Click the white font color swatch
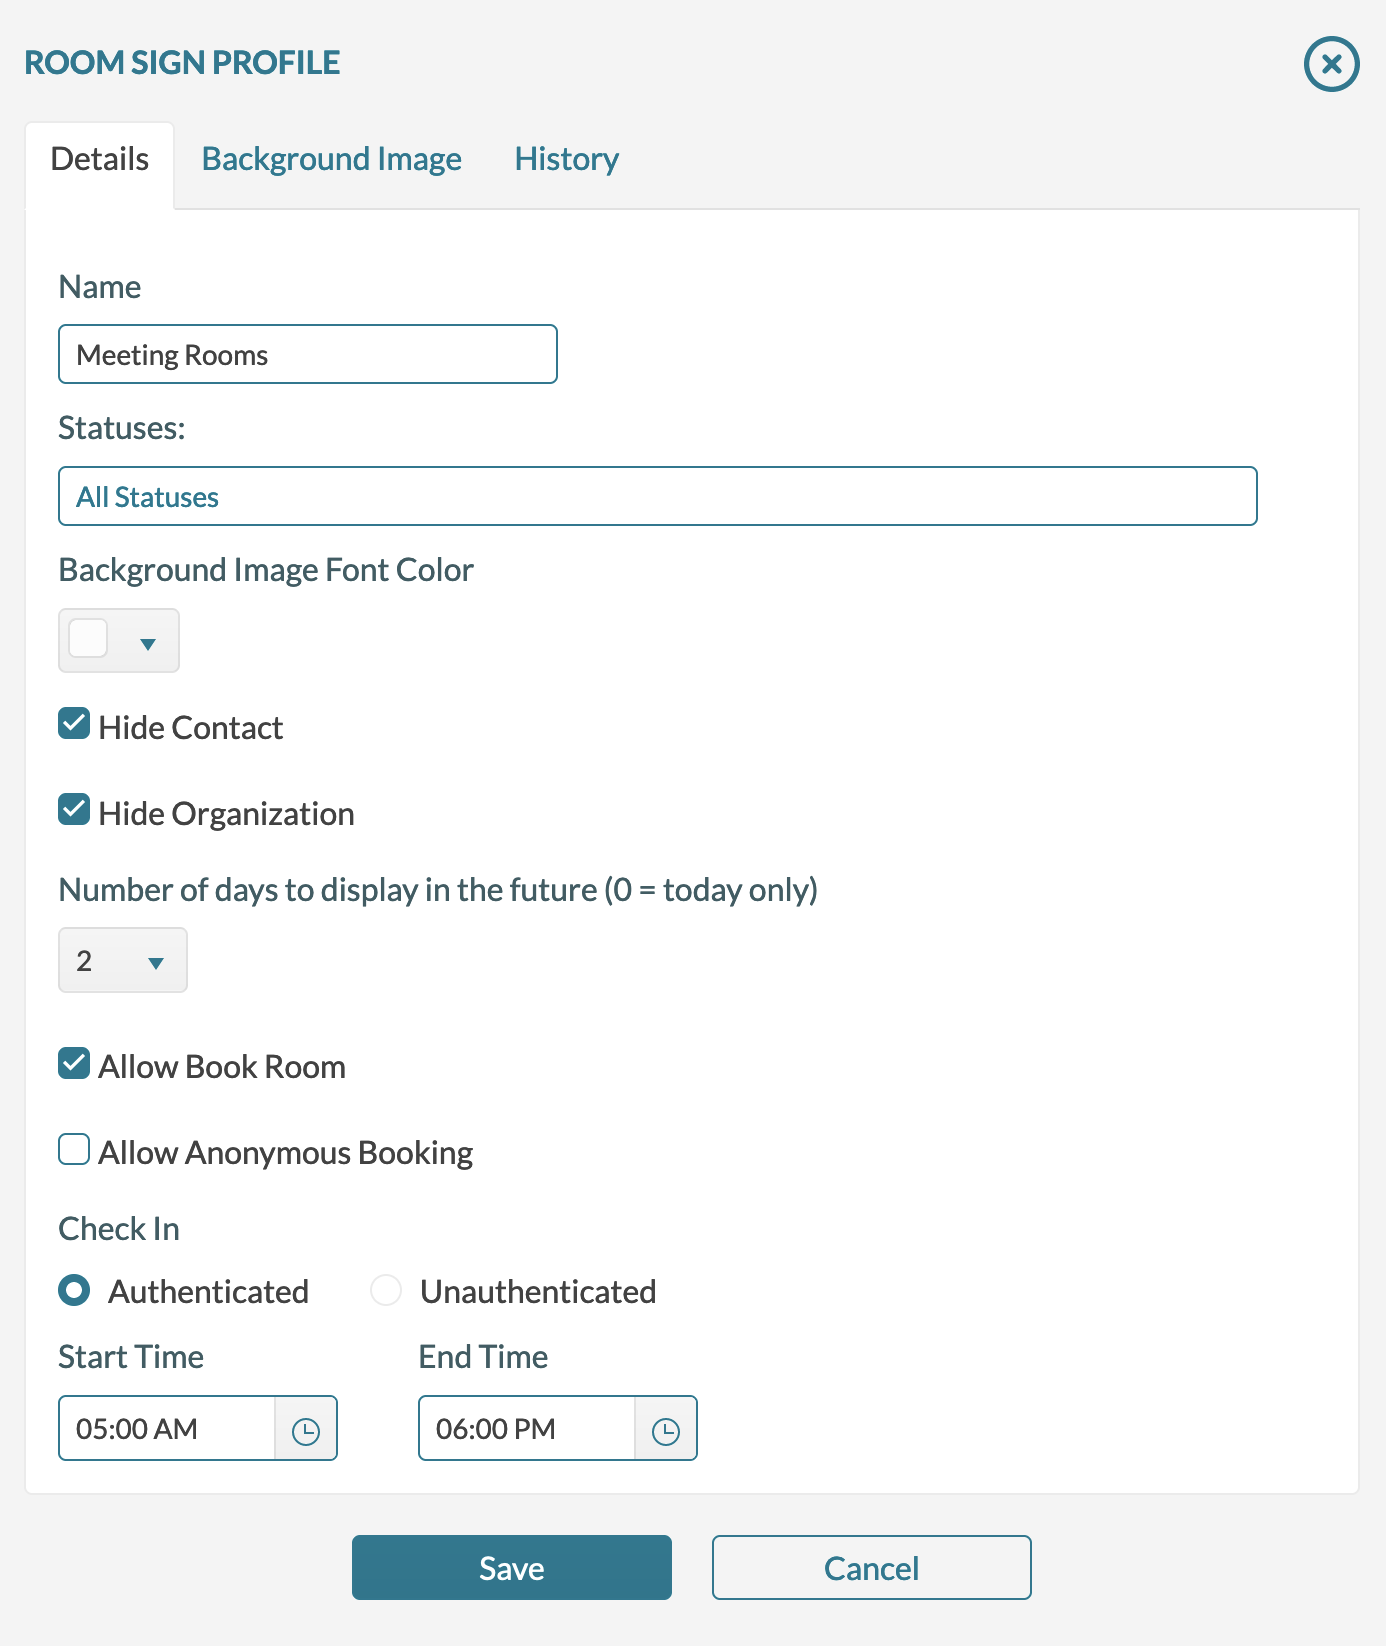This screenshot has width=1386, height=1646. coord(89,639)
